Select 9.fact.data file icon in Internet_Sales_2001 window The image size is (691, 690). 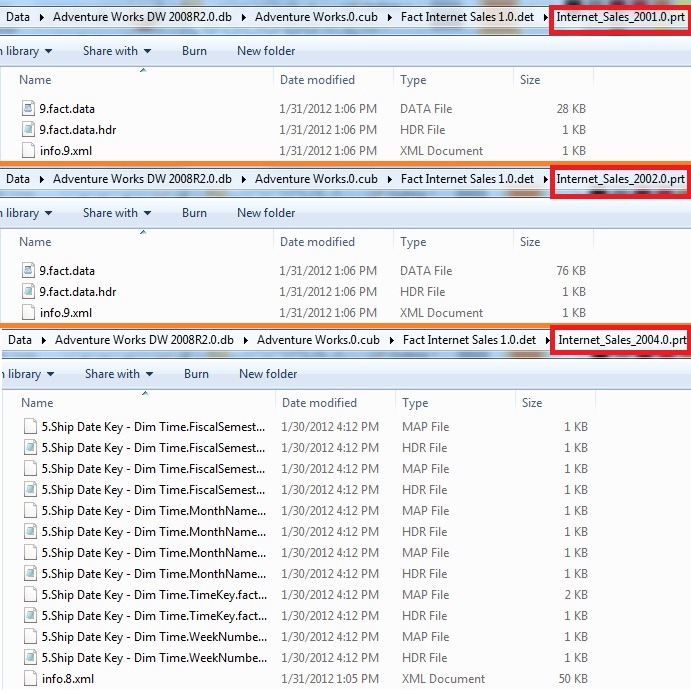[28, 108]
